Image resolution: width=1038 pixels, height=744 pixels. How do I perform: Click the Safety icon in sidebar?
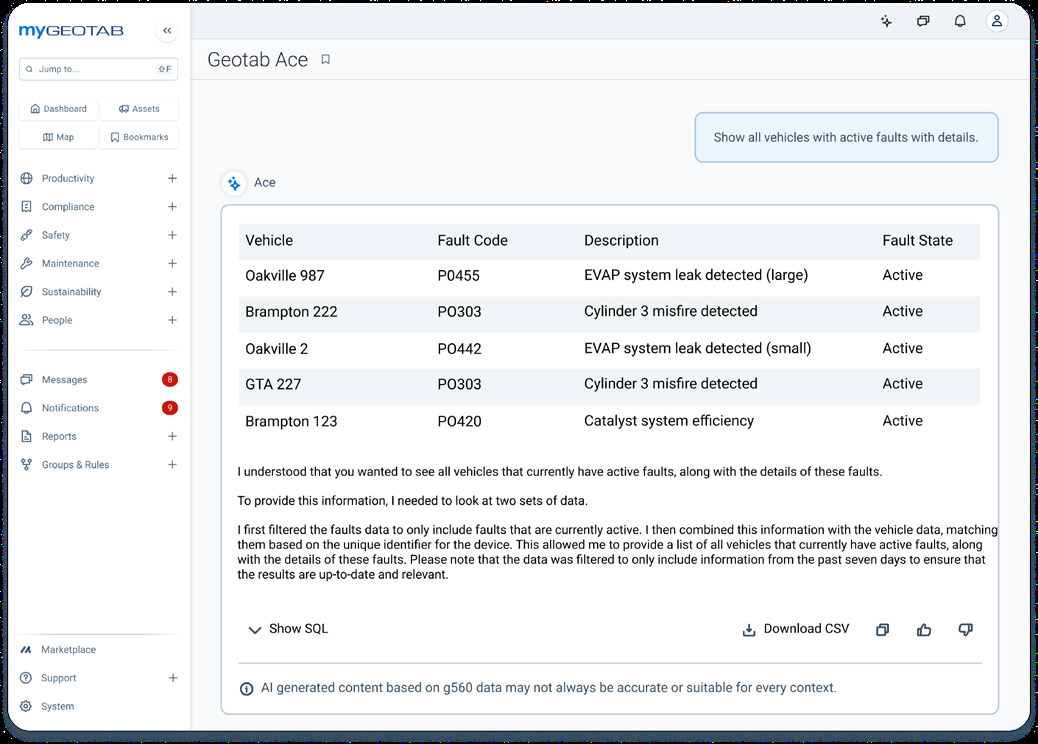(x=26, y=235)
